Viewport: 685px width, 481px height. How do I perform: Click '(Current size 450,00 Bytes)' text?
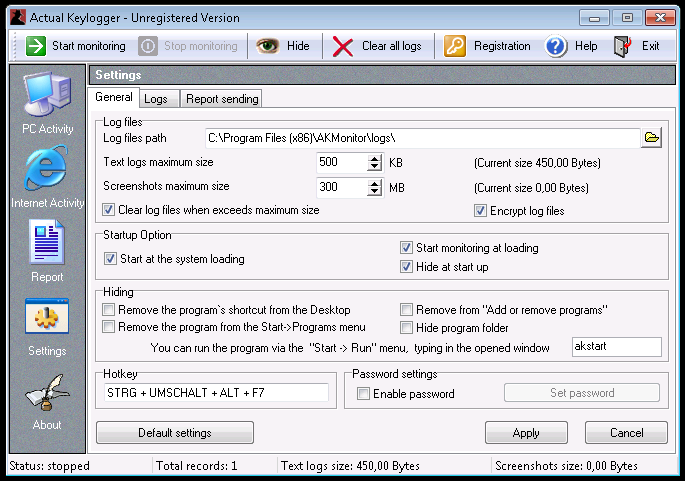(537, 163)
